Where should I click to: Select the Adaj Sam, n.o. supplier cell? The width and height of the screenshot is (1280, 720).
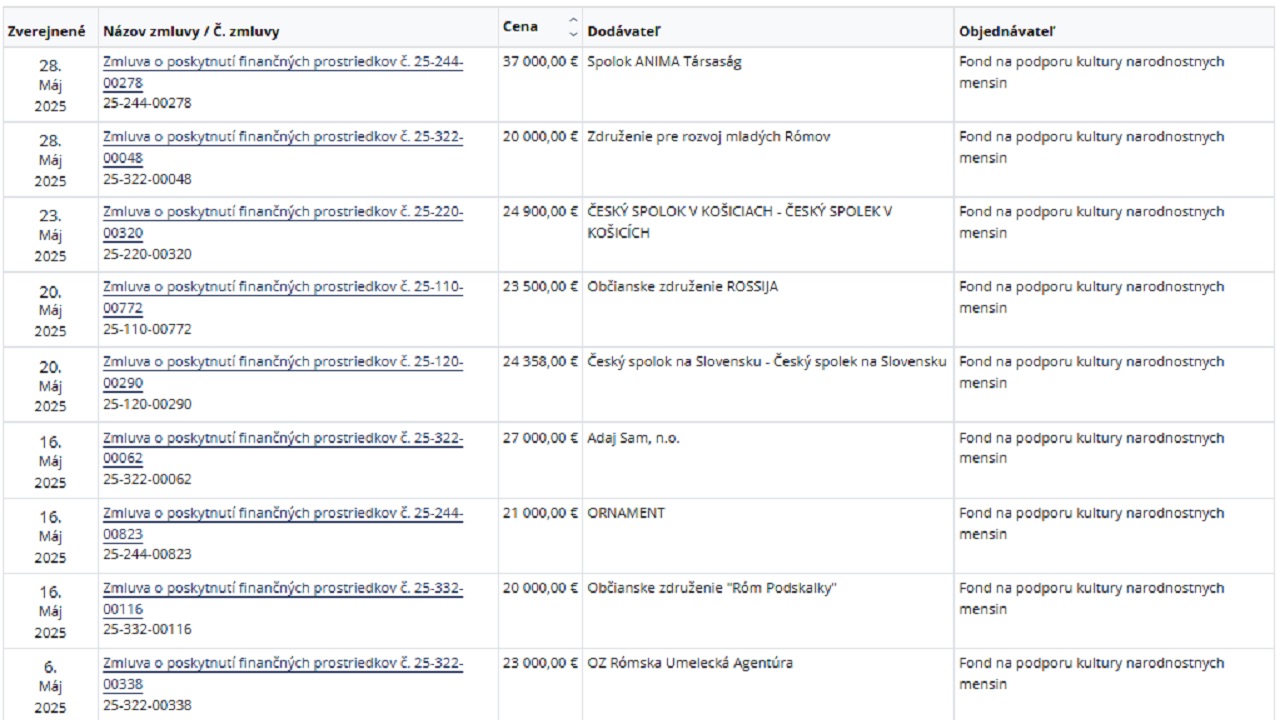coord(633,438)
